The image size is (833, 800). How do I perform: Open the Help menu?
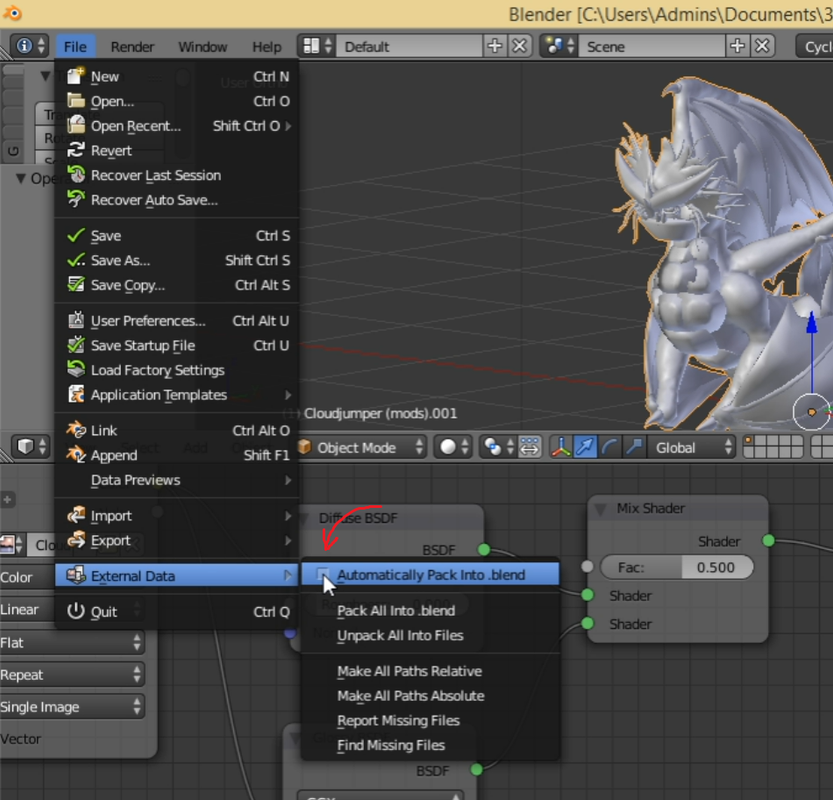266,47
